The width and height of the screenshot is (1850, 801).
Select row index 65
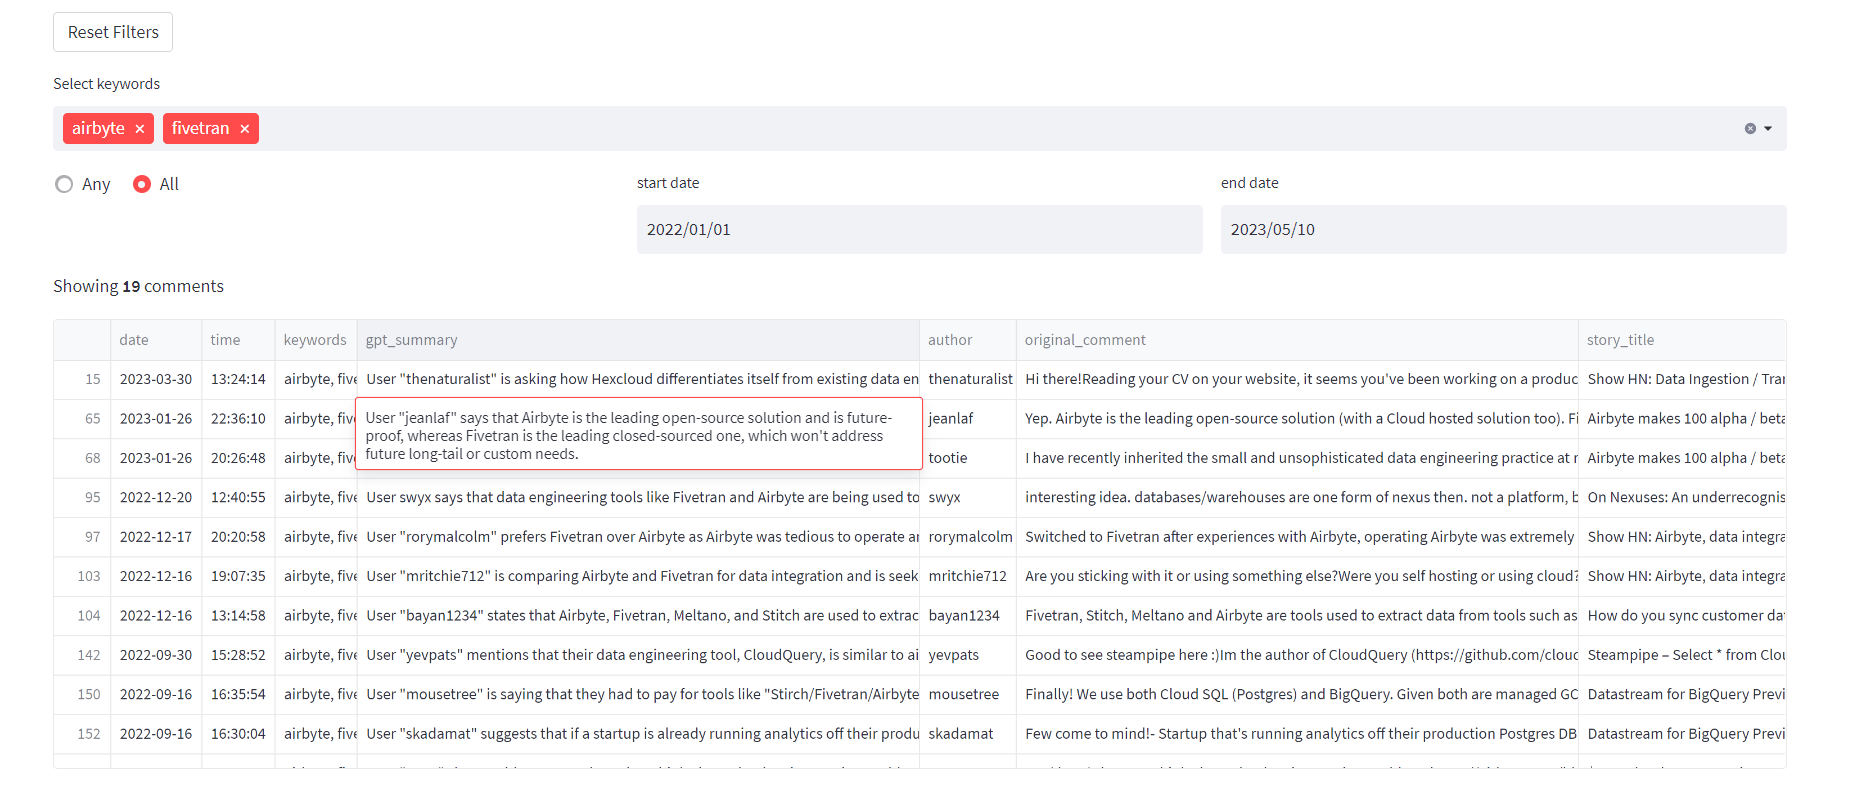point(82,418)
